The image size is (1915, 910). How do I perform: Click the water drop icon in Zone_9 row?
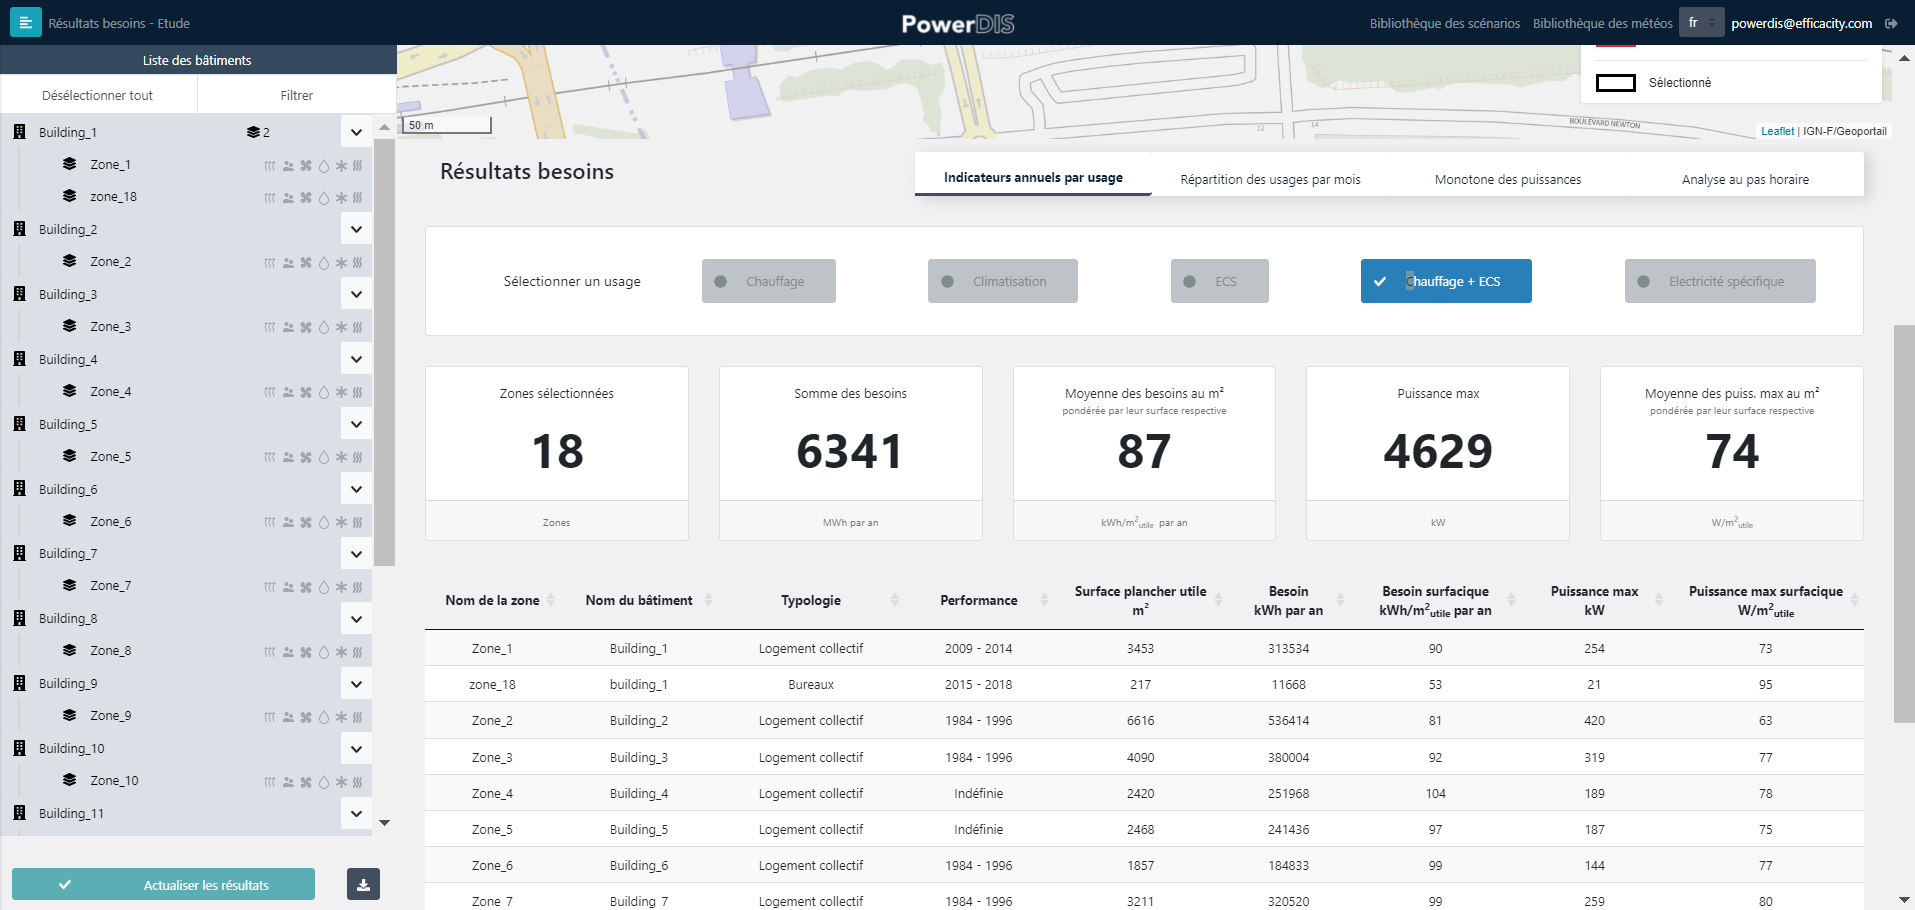click(x=323, y=717)
